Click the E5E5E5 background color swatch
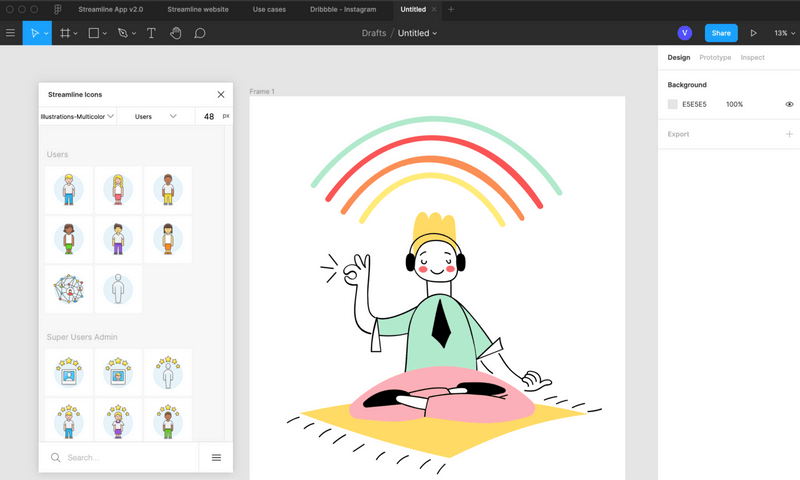 [x=673, y=104]
